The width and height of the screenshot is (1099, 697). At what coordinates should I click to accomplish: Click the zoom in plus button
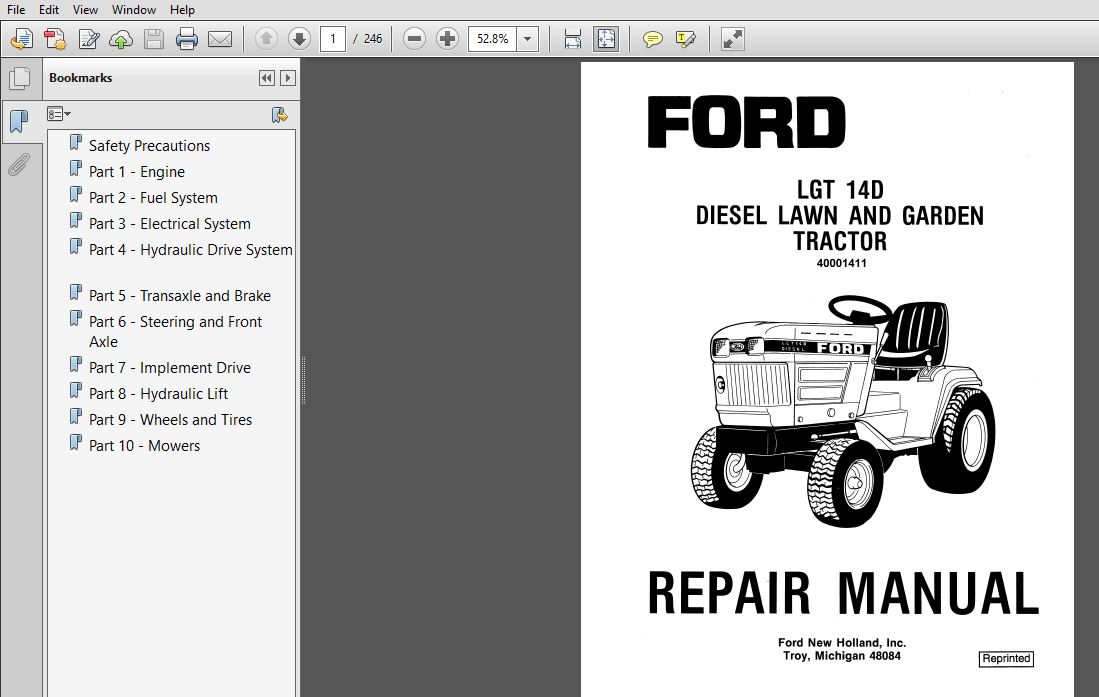point(447,39)
